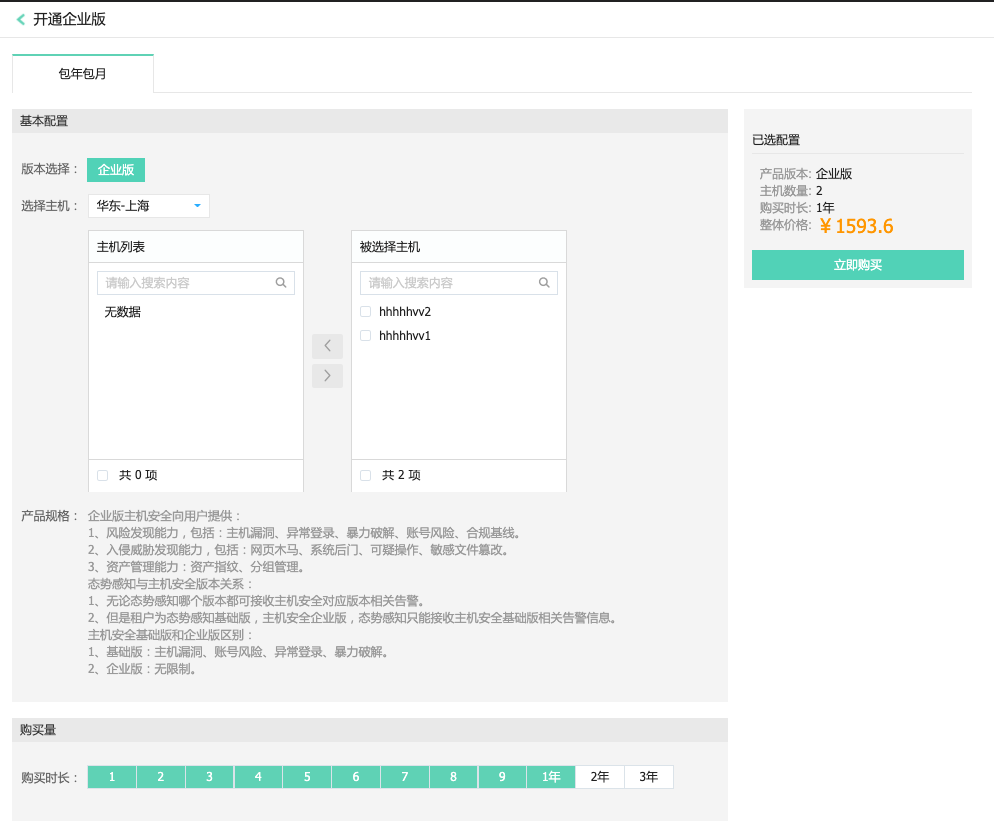Check the hhhhhvv2 host checkbox
This screenshot has height=836, width=994.
[365, 311]
